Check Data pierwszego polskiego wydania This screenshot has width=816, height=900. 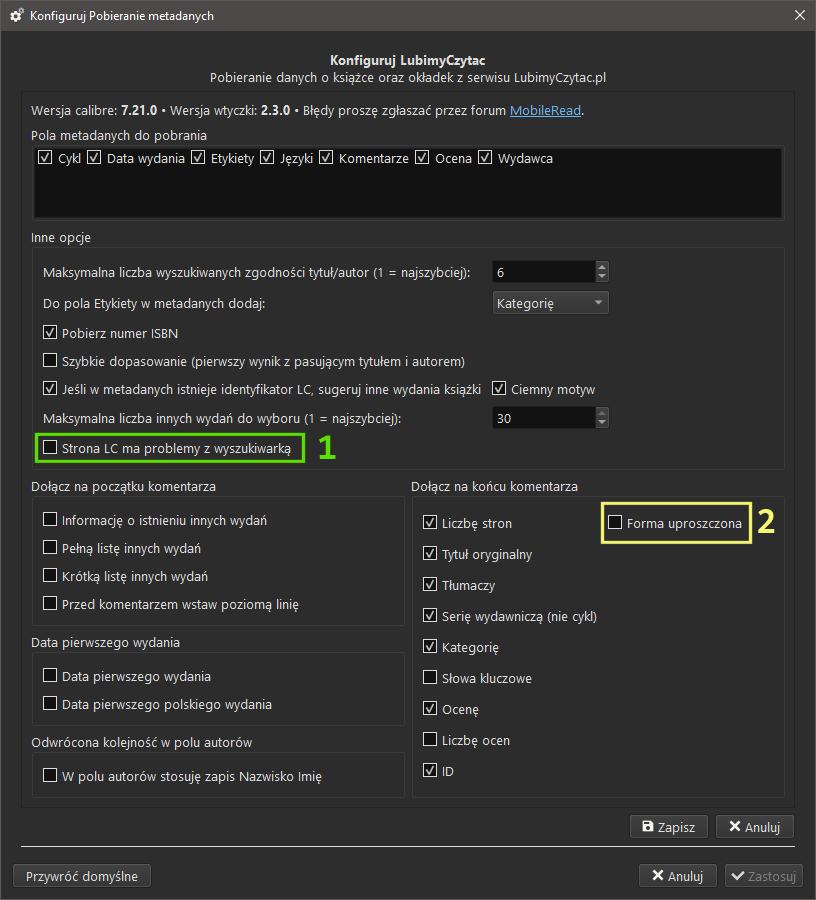coord(51,704)
